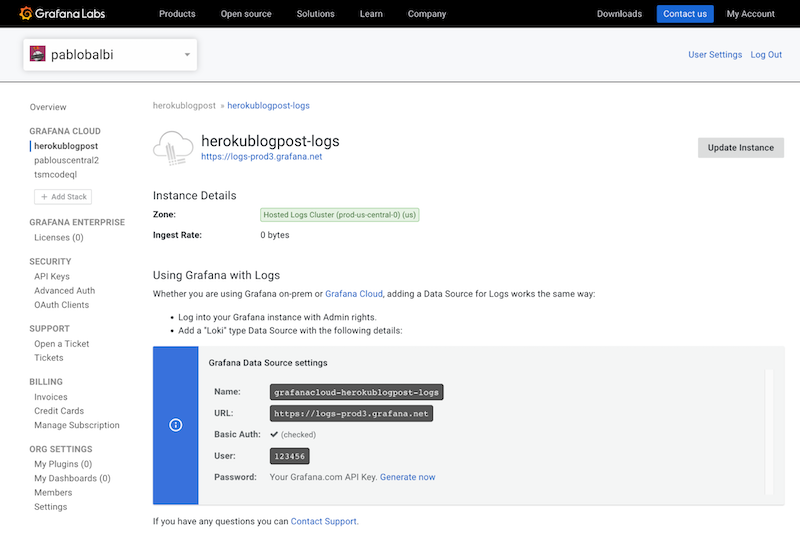Expand the Solutions menu

coord(316,14)
